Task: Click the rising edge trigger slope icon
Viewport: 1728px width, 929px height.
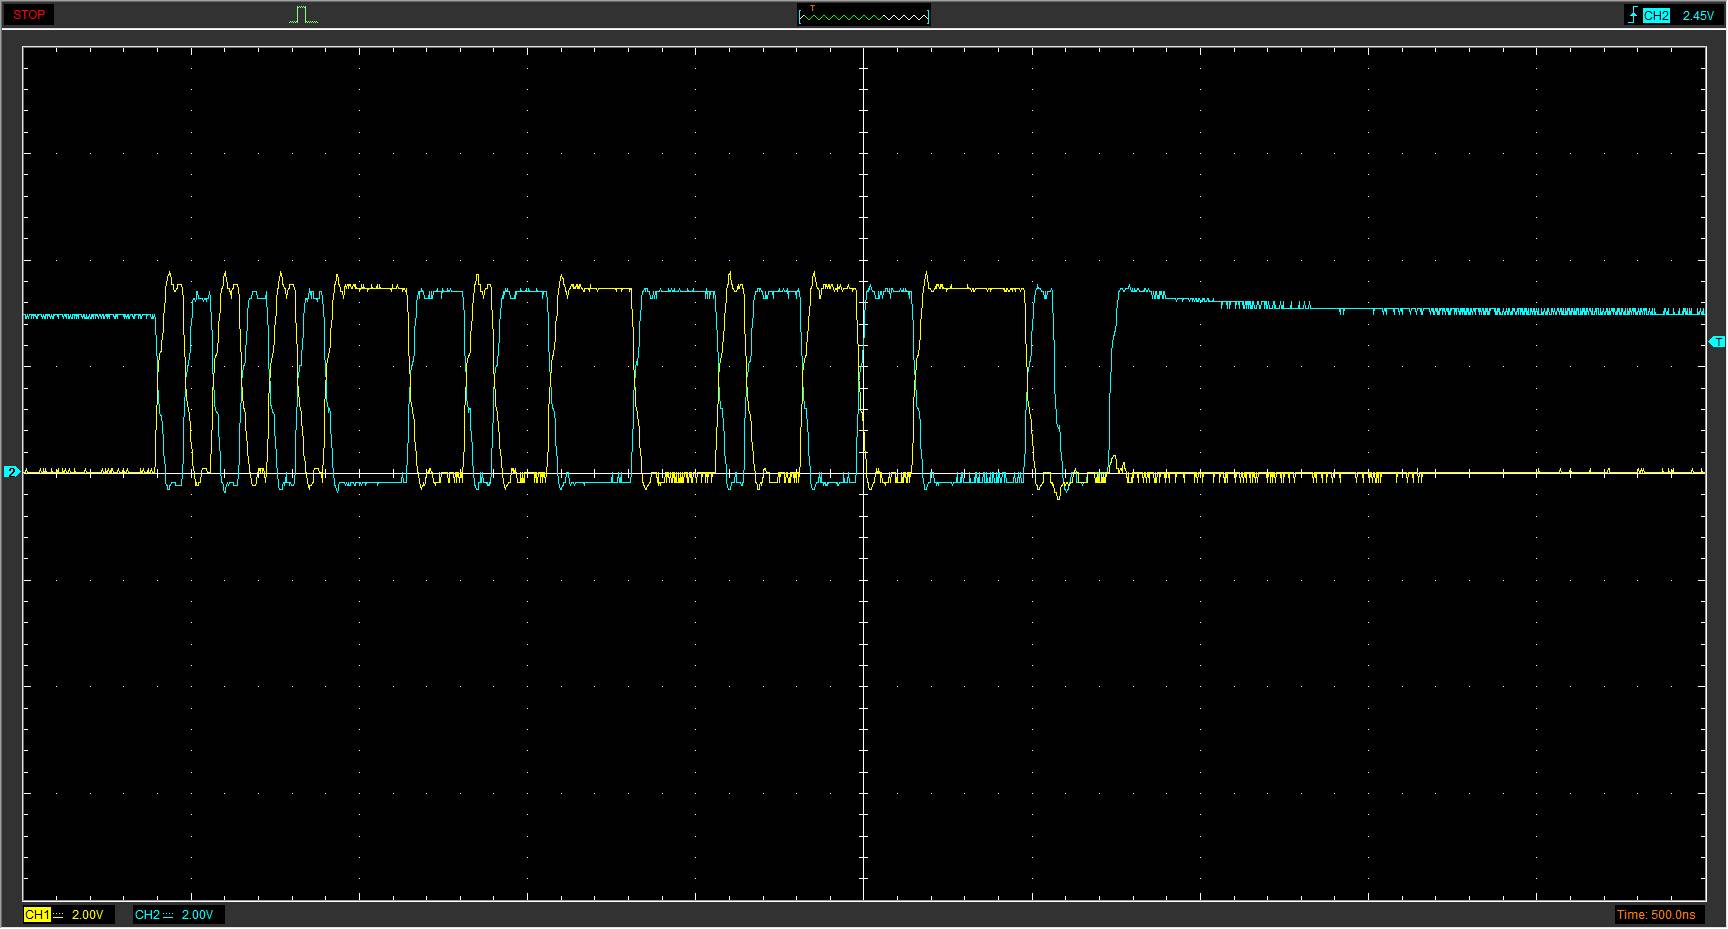Action: tap(1633, 15)
